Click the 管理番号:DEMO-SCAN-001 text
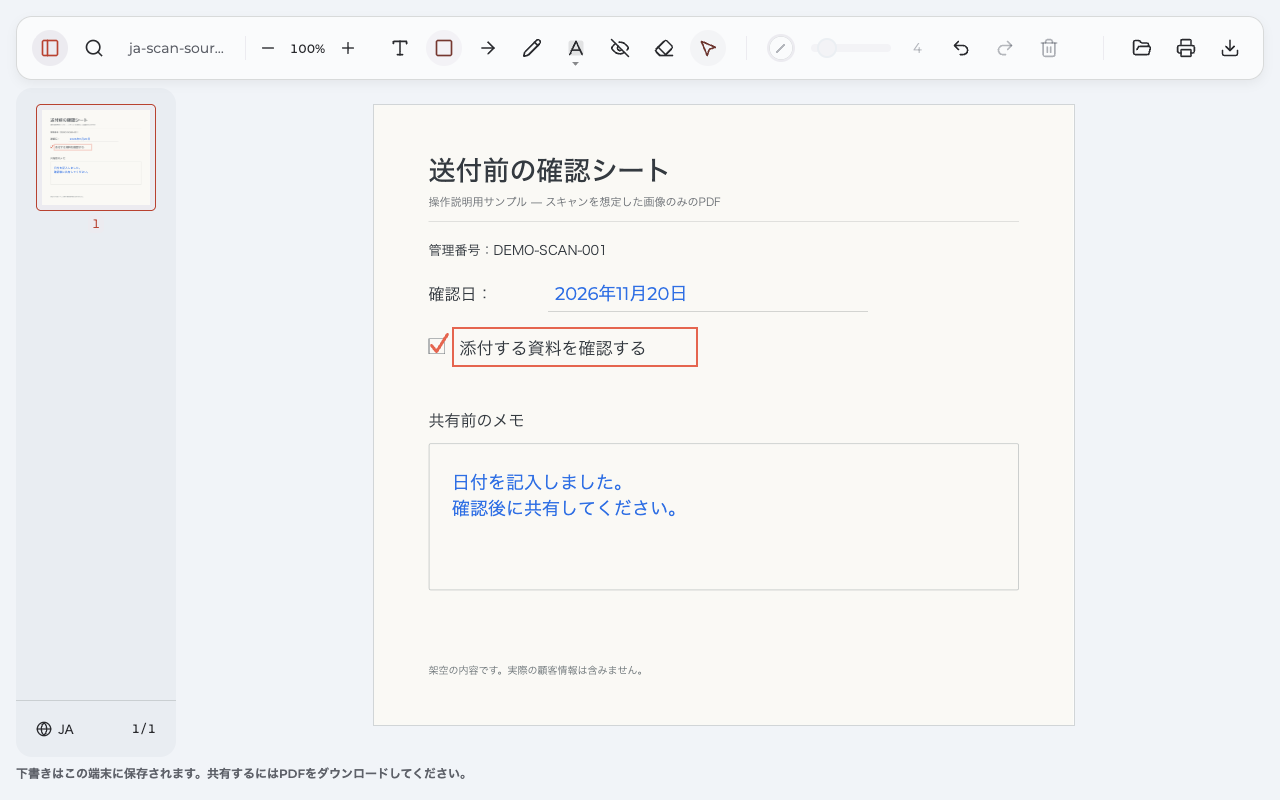Image resolution: width=1280 pixels, height=800 pixels. (517, 250)
